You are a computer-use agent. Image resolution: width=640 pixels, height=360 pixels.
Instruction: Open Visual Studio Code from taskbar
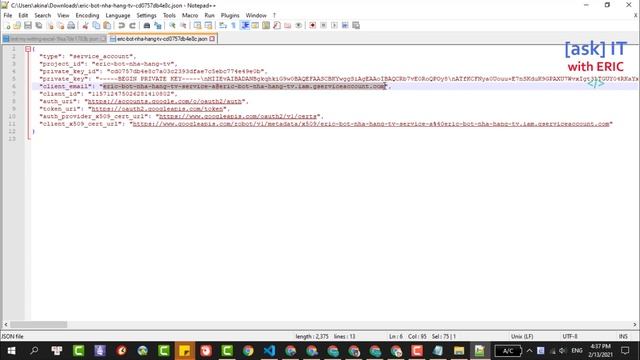[269, 351]
